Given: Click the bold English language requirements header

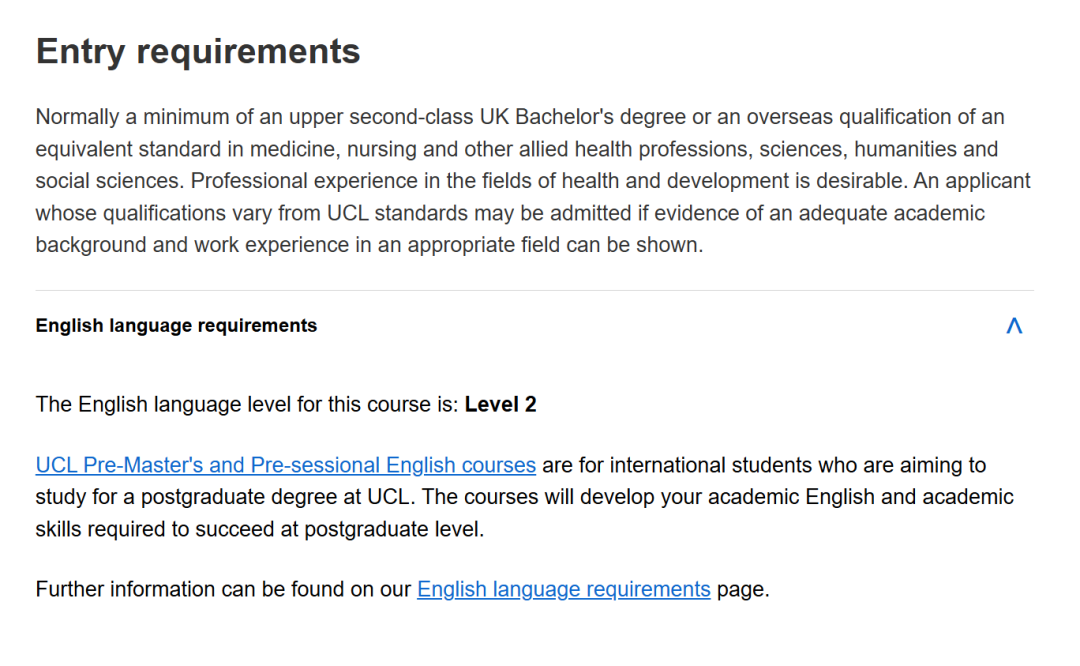Looking at the screenshot, I should pos(176,326).
